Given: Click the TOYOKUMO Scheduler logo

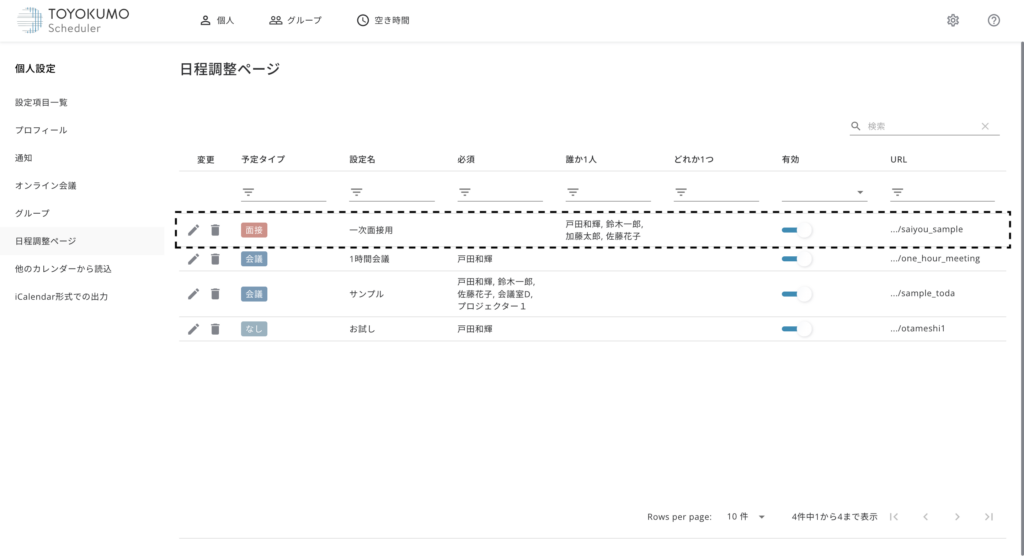Looking at the screenshot, I should click(x=73, y=20).
